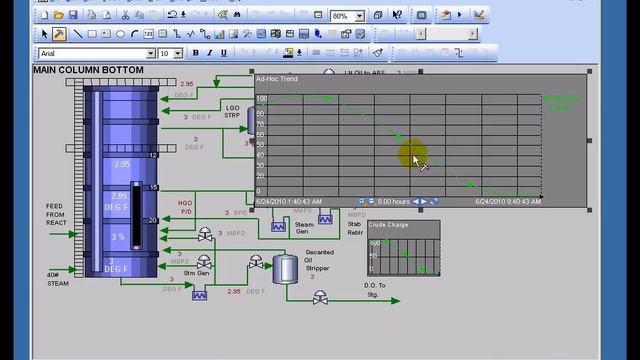Toggle Underline formatting
This screenshot has width=640, height=360.
tap(224, 53)
